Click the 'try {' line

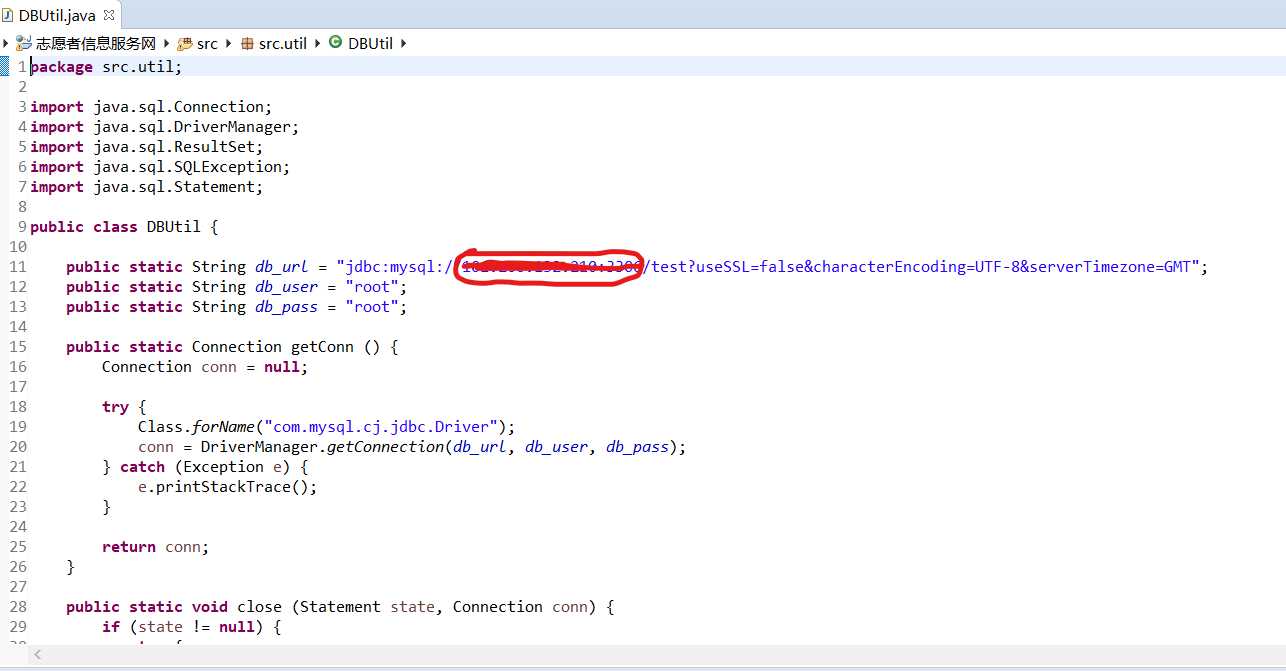coord(124,407)
